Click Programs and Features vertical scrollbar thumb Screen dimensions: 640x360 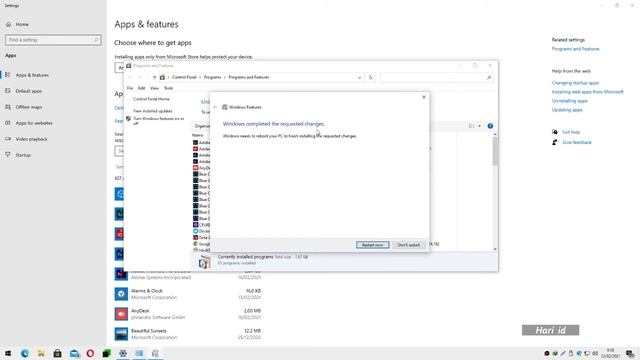(495, 151)
